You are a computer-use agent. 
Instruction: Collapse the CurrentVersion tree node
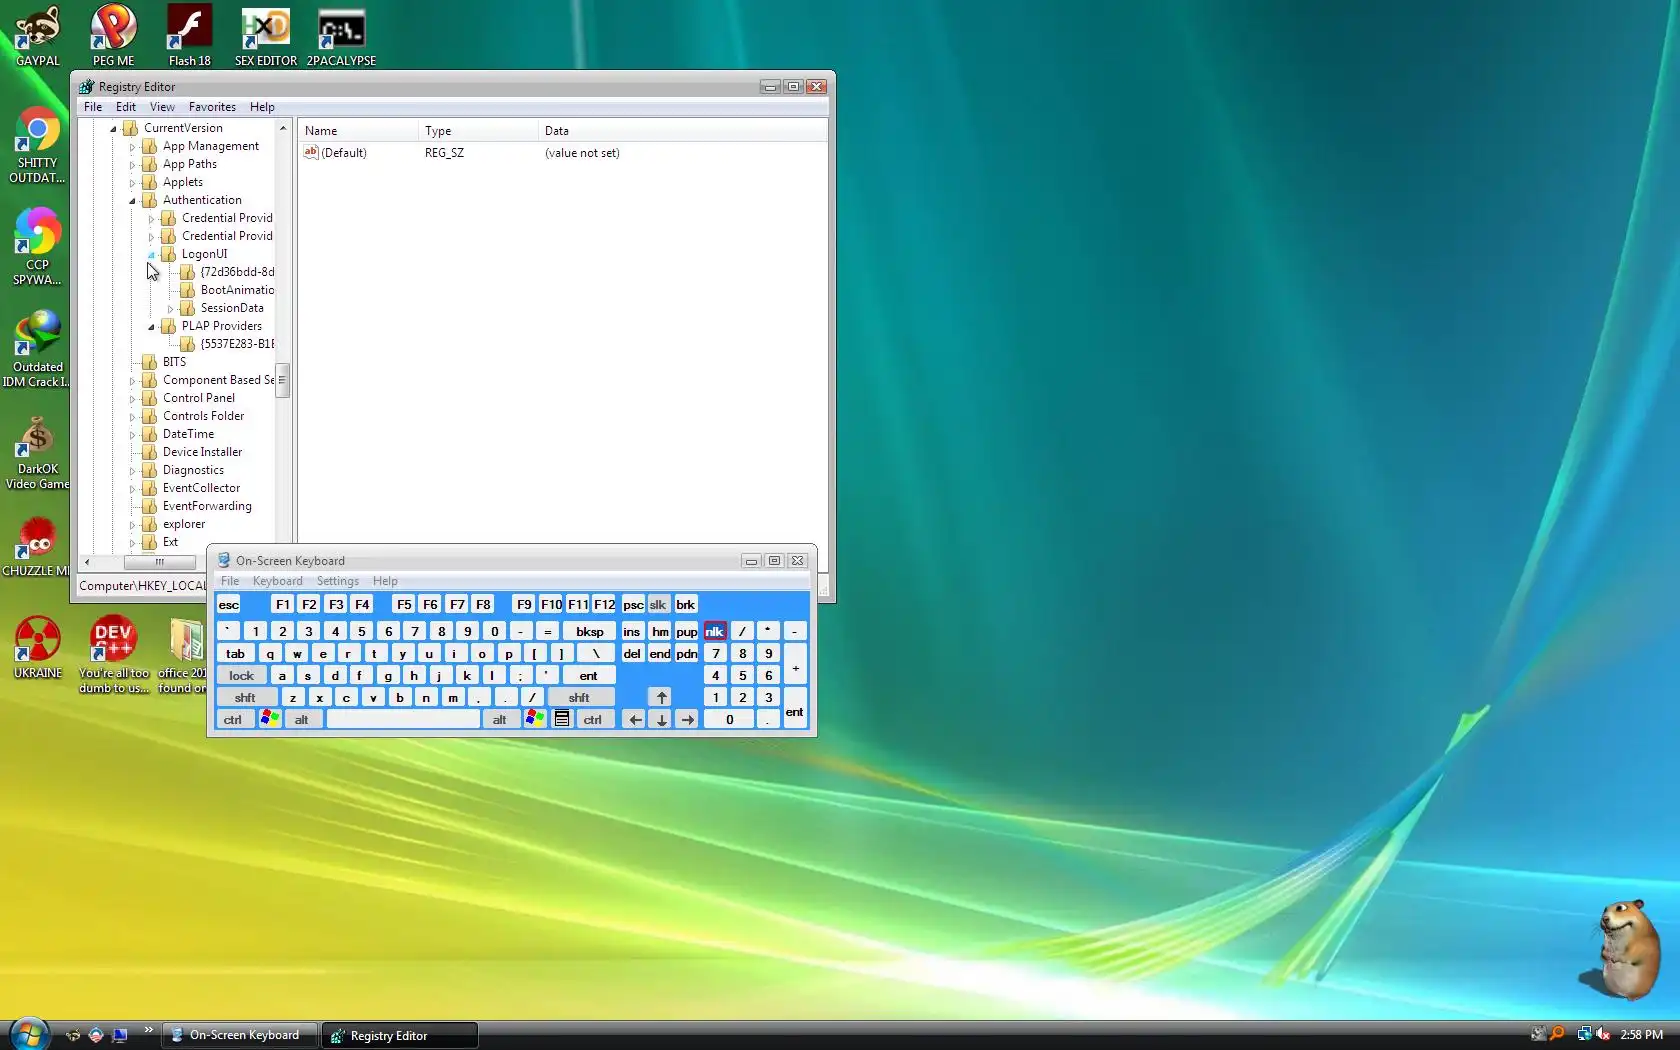113,129
